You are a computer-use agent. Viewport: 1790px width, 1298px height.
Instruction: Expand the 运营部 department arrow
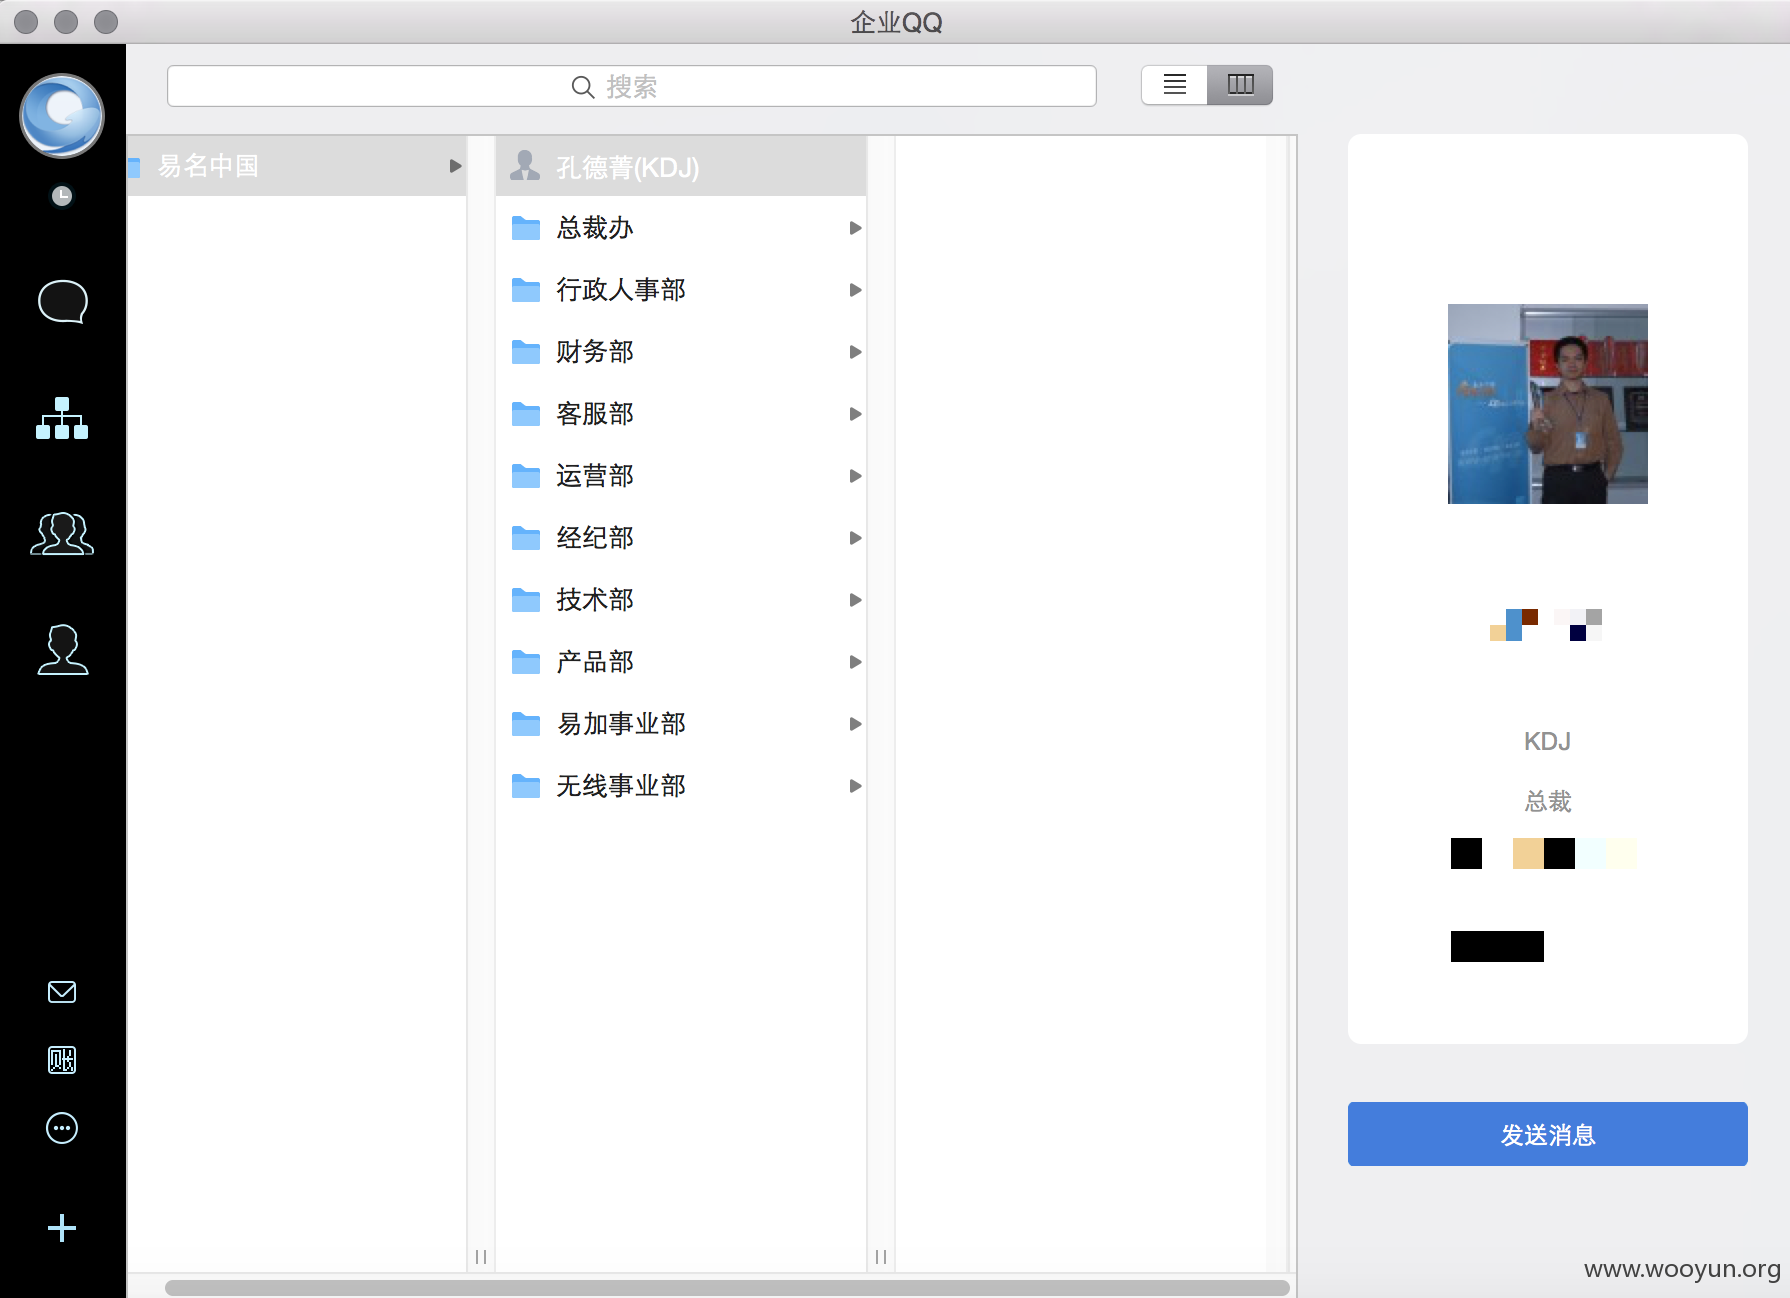click(x=855, y=476)
